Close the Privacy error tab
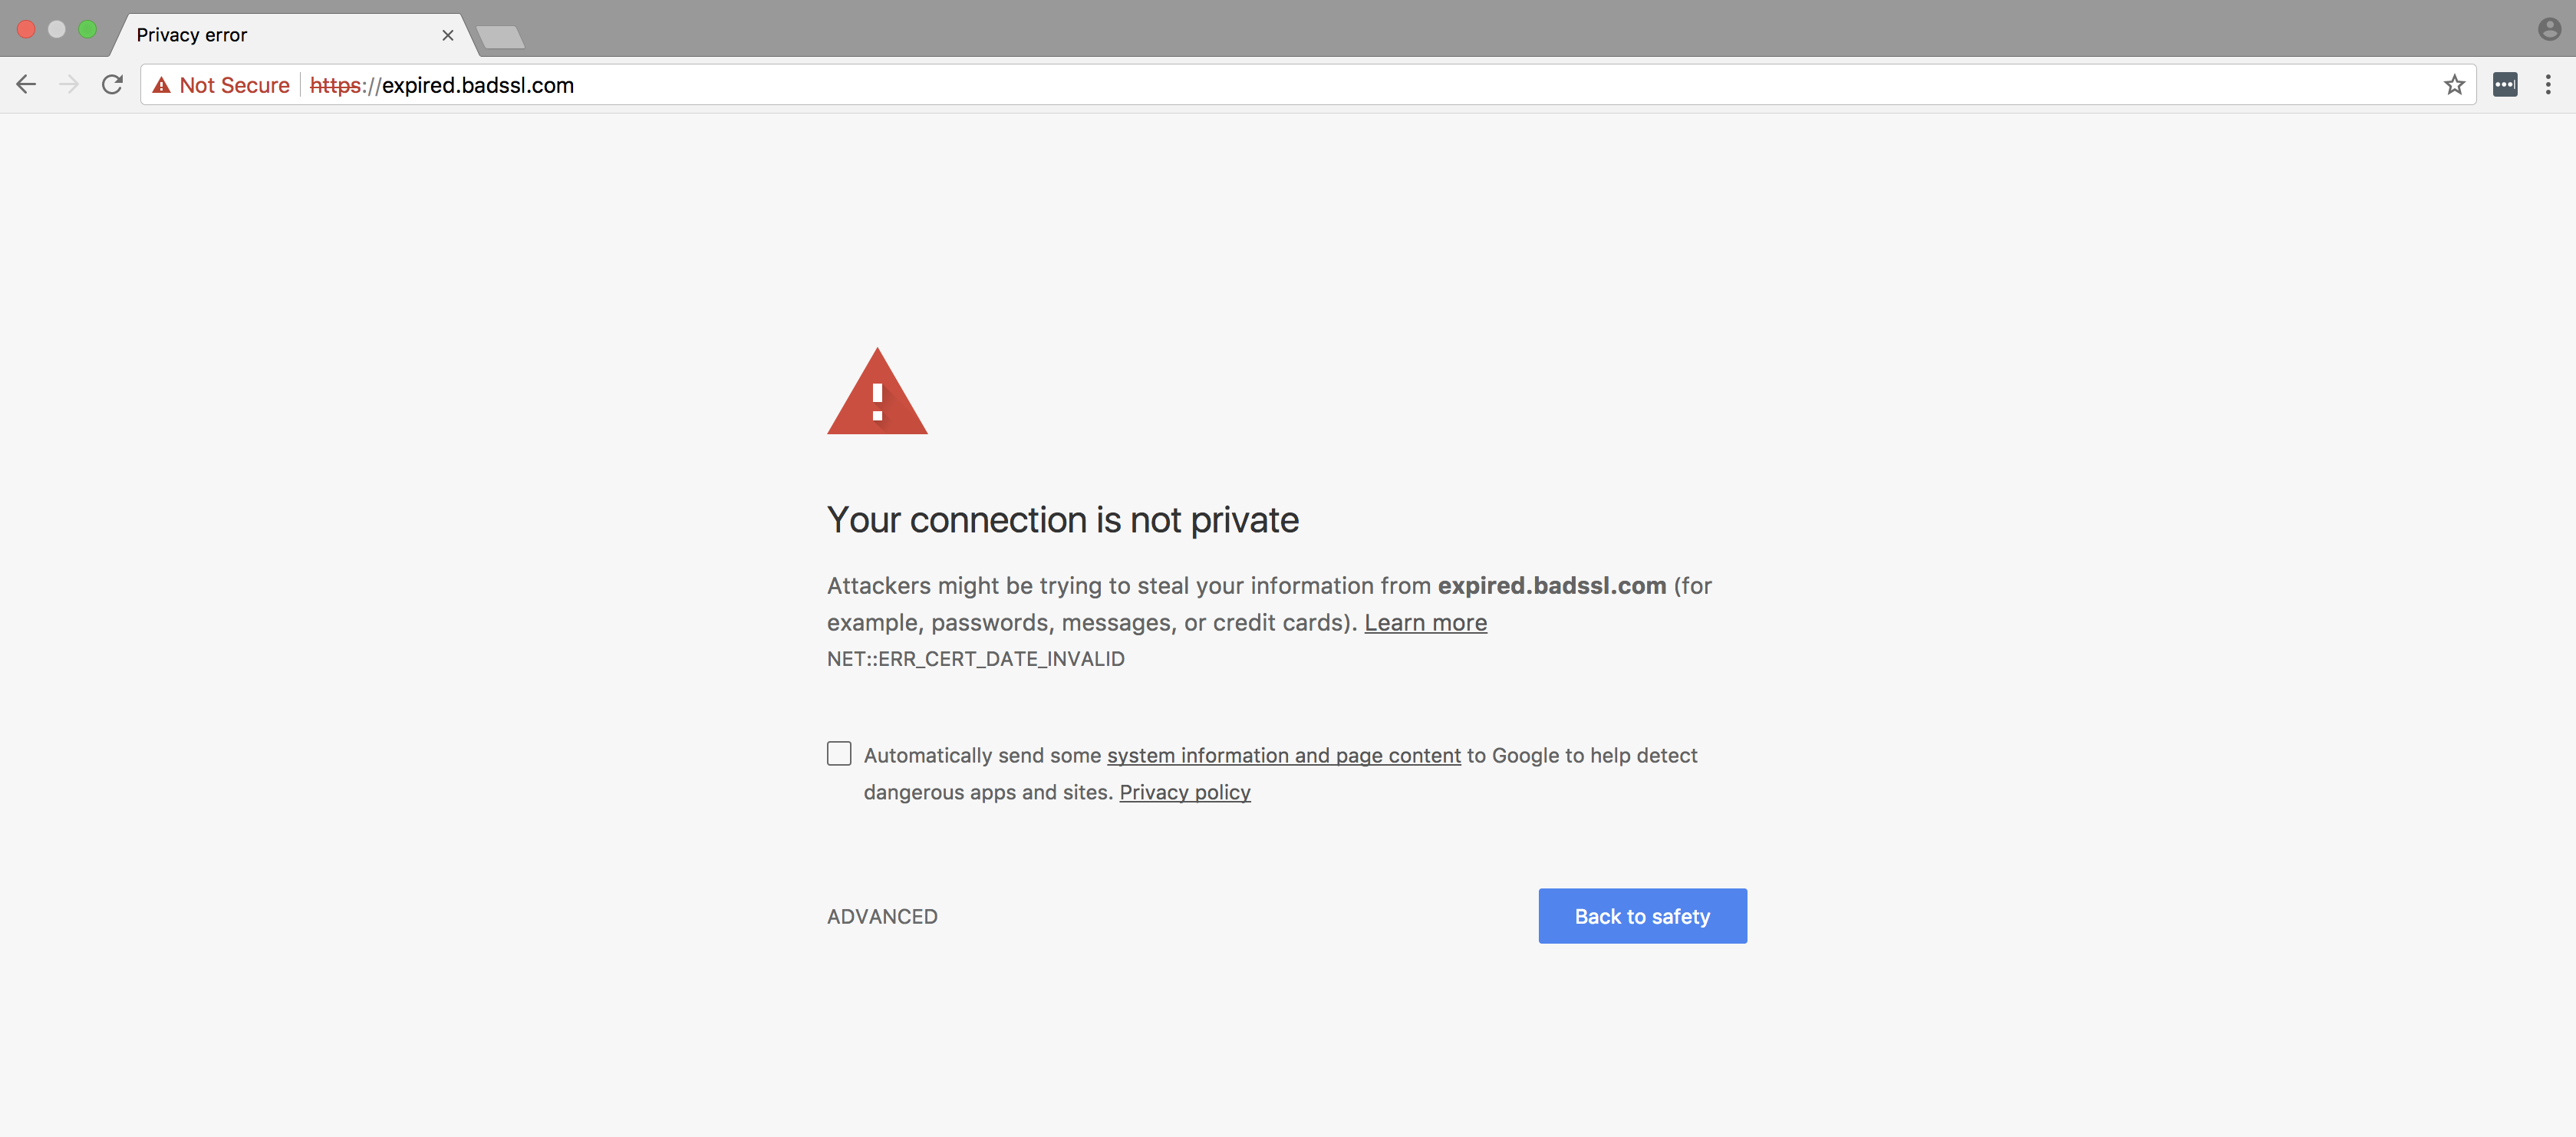Screen dimensions: 2576x1137 tap(447, 35)
